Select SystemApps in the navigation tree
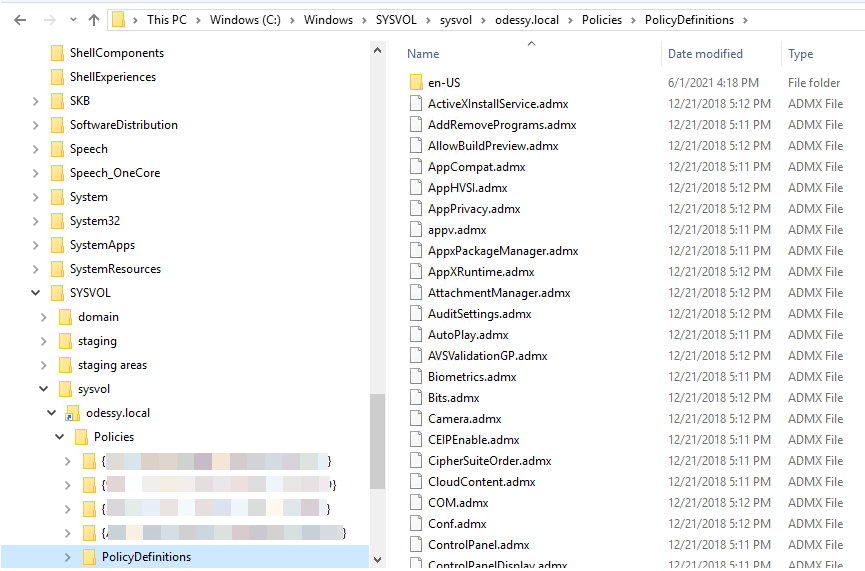The width and height of the screenshot is (865, 571). pyautogui.click(x=102, y=245)
